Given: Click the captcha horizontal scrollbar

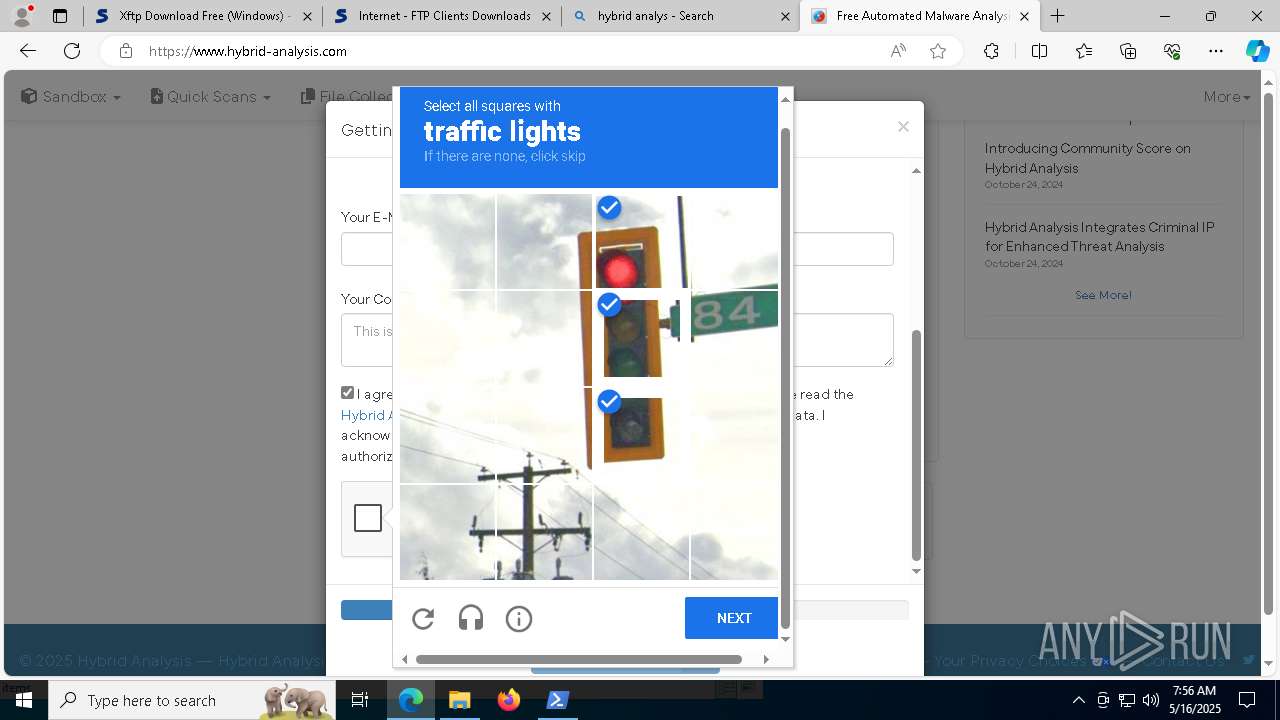Looking at the screenshot, I should point(579,659).
